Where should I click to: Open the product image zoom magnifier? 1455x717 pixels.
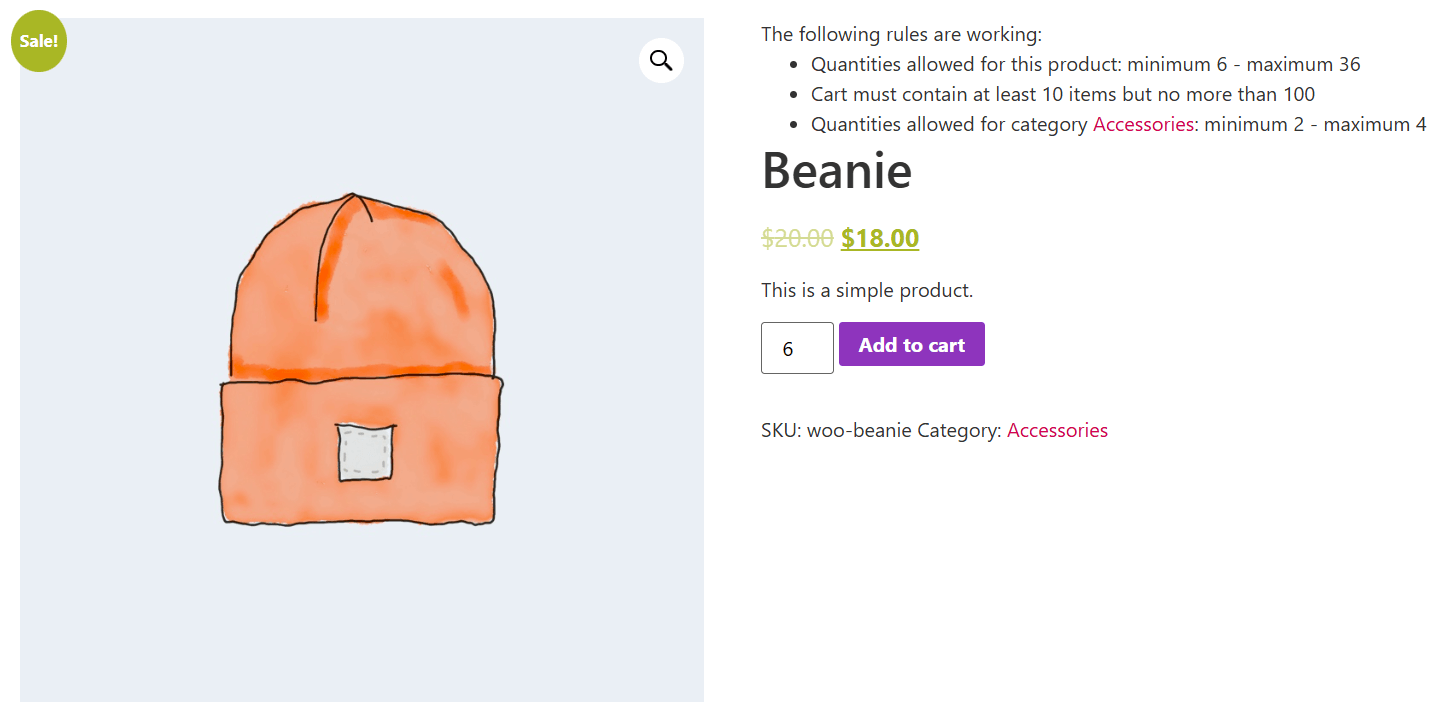click(661, 60)
